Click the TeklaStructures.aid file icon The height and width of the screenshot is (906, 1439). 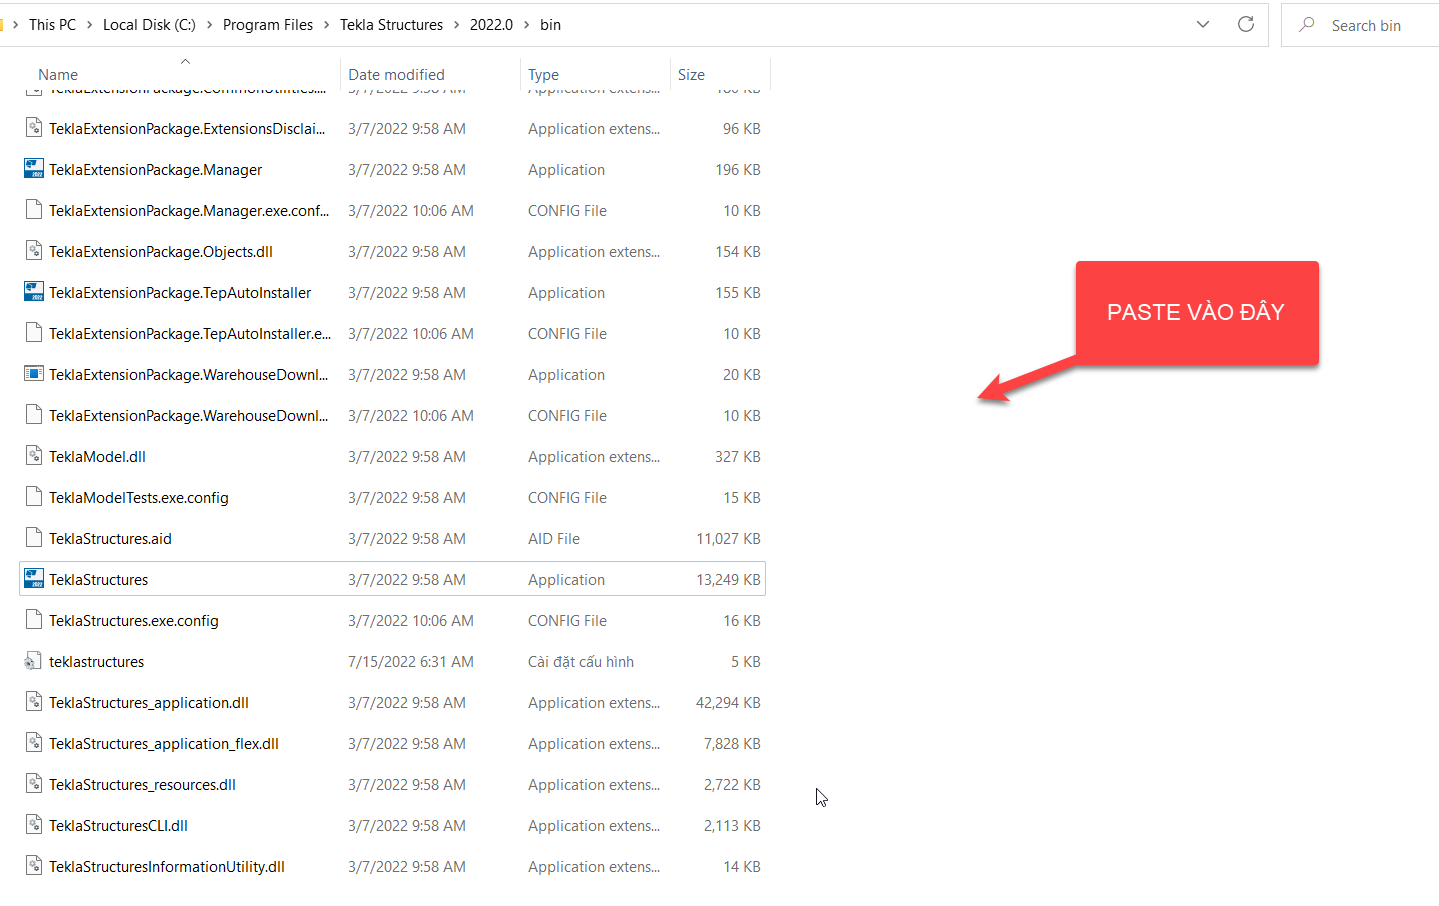point(34,538)
